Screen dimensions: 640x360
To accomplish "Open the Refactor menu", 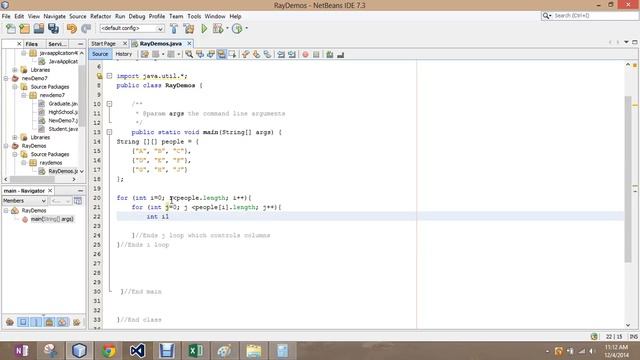I will tap(100, 16).
